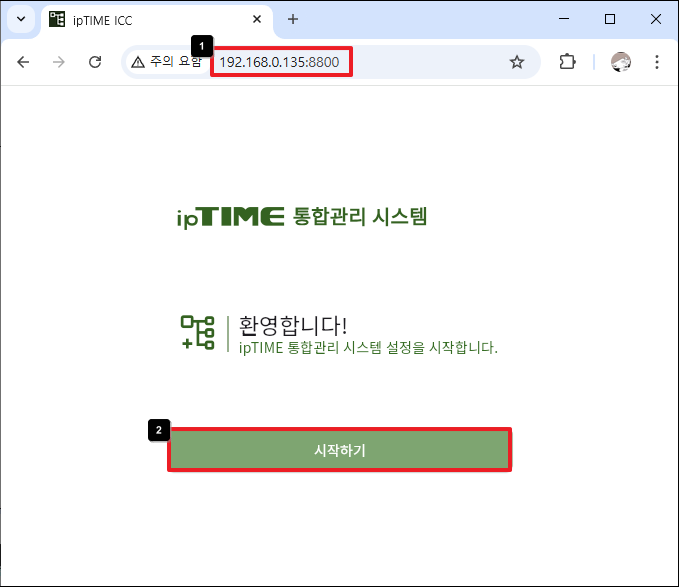Bookmark this page with the star icon
This screenshot has width=679, height=587.
click(517, 62)
